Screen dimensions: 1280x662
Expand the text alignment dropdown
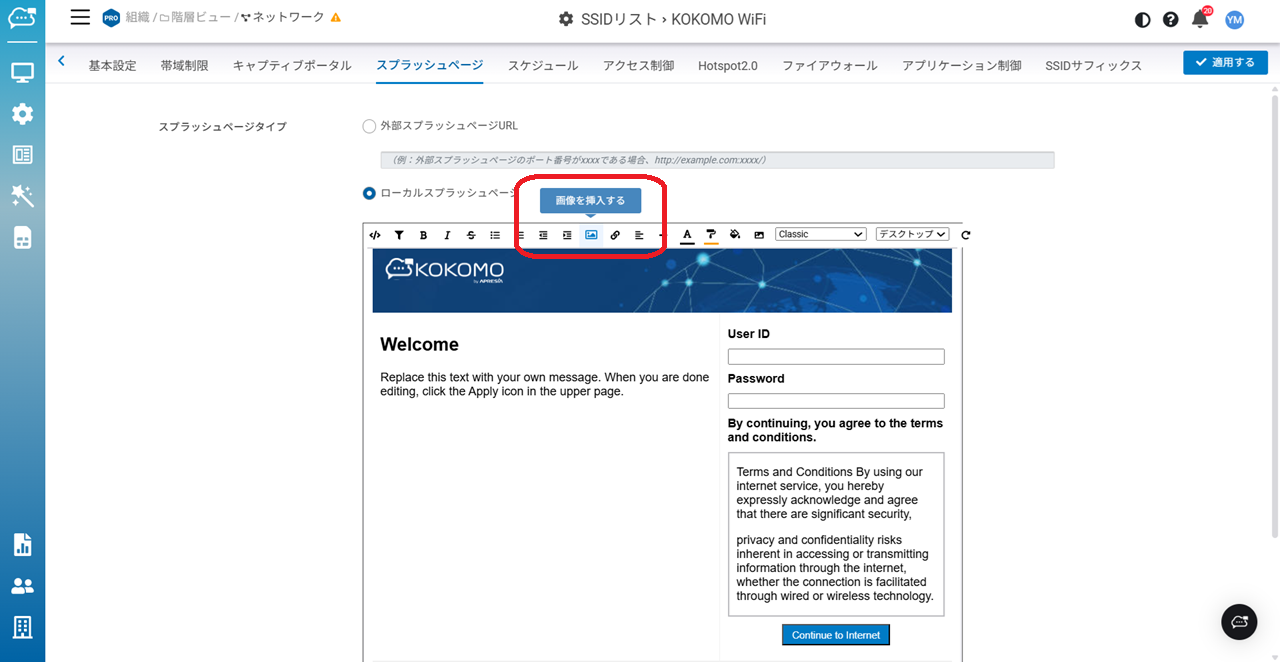[x=641, y=235]
